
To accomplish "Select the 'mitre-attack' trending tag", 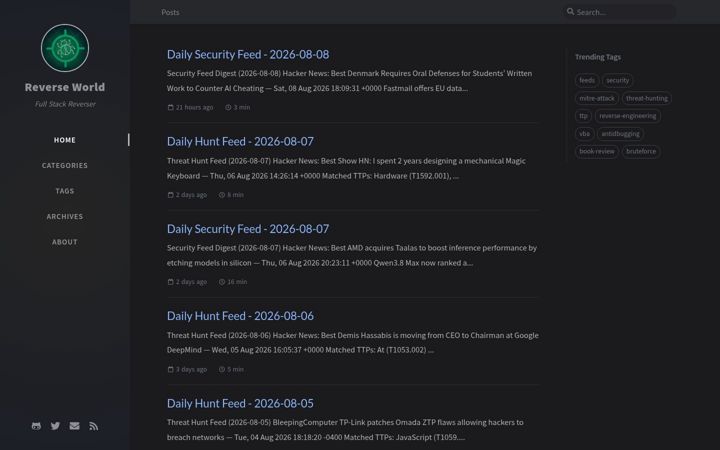I will (596, 98).
